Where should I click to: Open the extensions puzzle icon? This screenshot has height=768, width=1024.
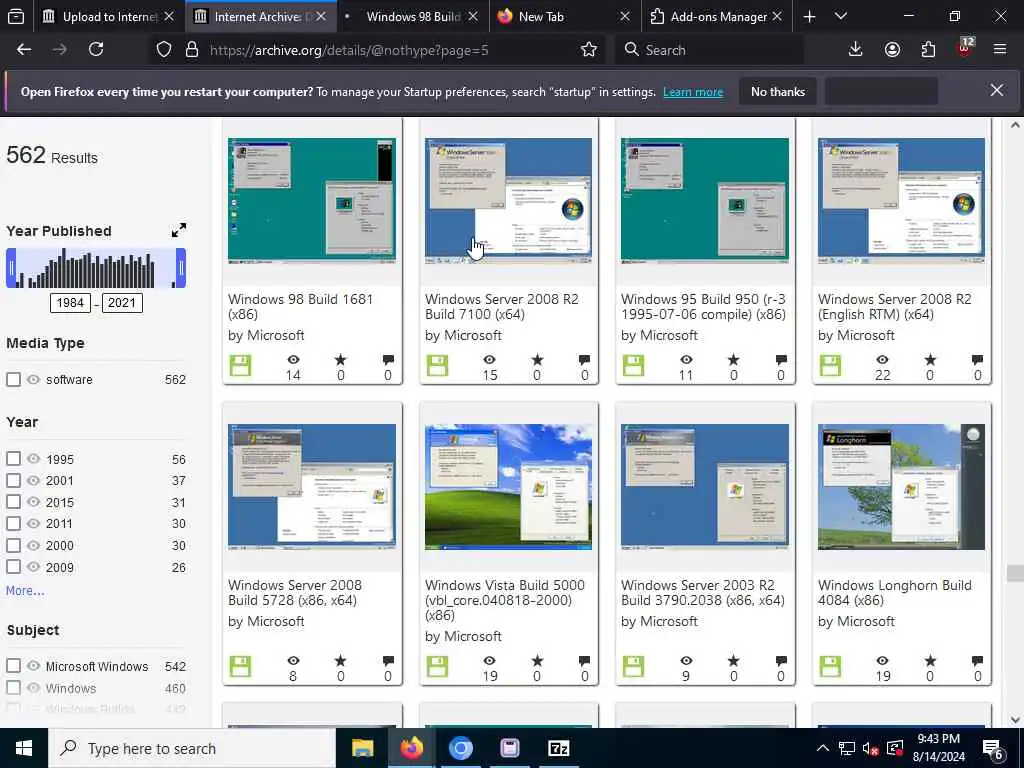[928, 50]
